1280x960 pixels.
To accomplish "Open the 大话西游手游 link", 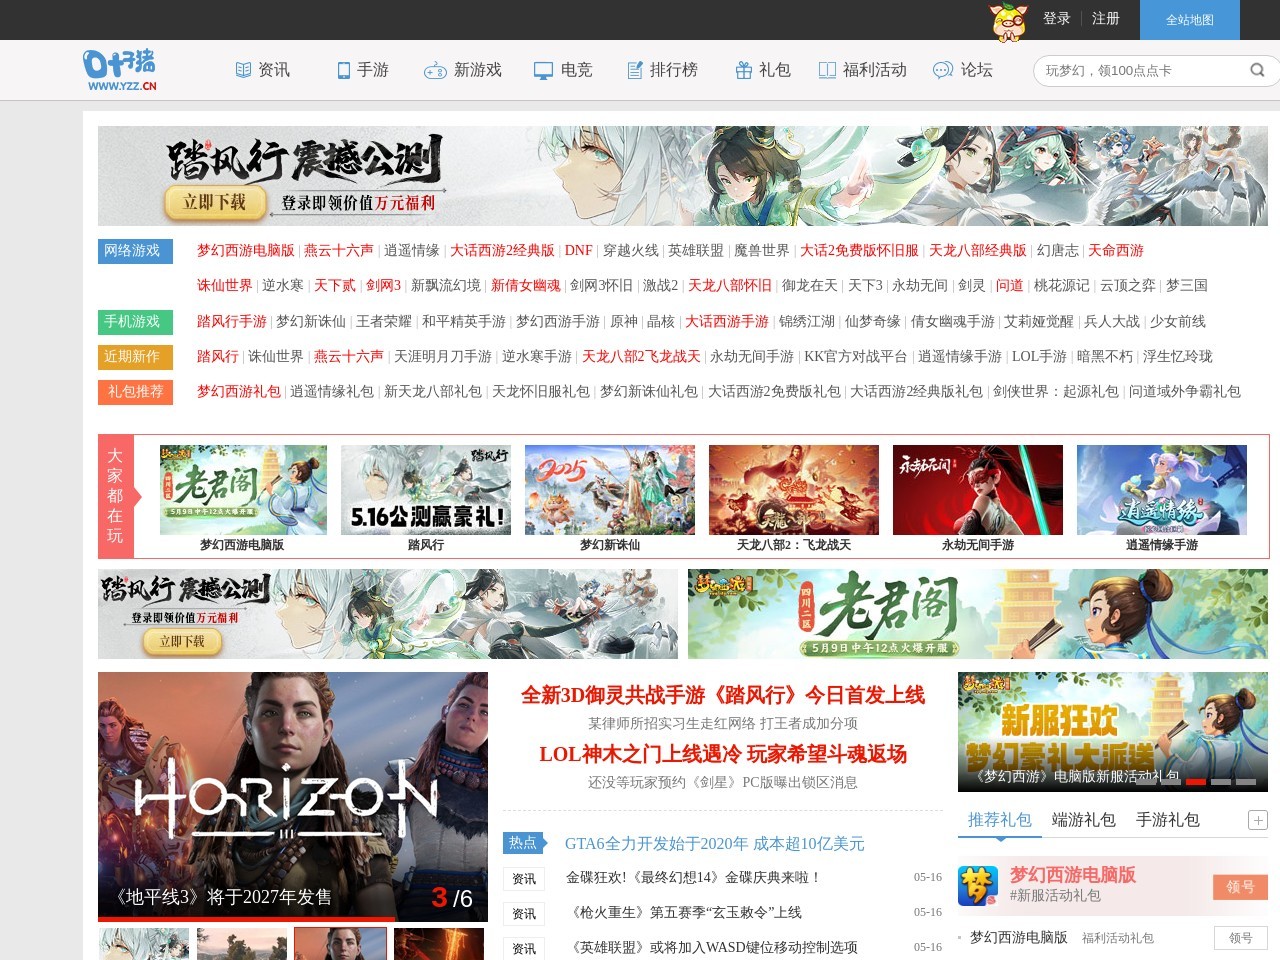I will coord(727,321).
